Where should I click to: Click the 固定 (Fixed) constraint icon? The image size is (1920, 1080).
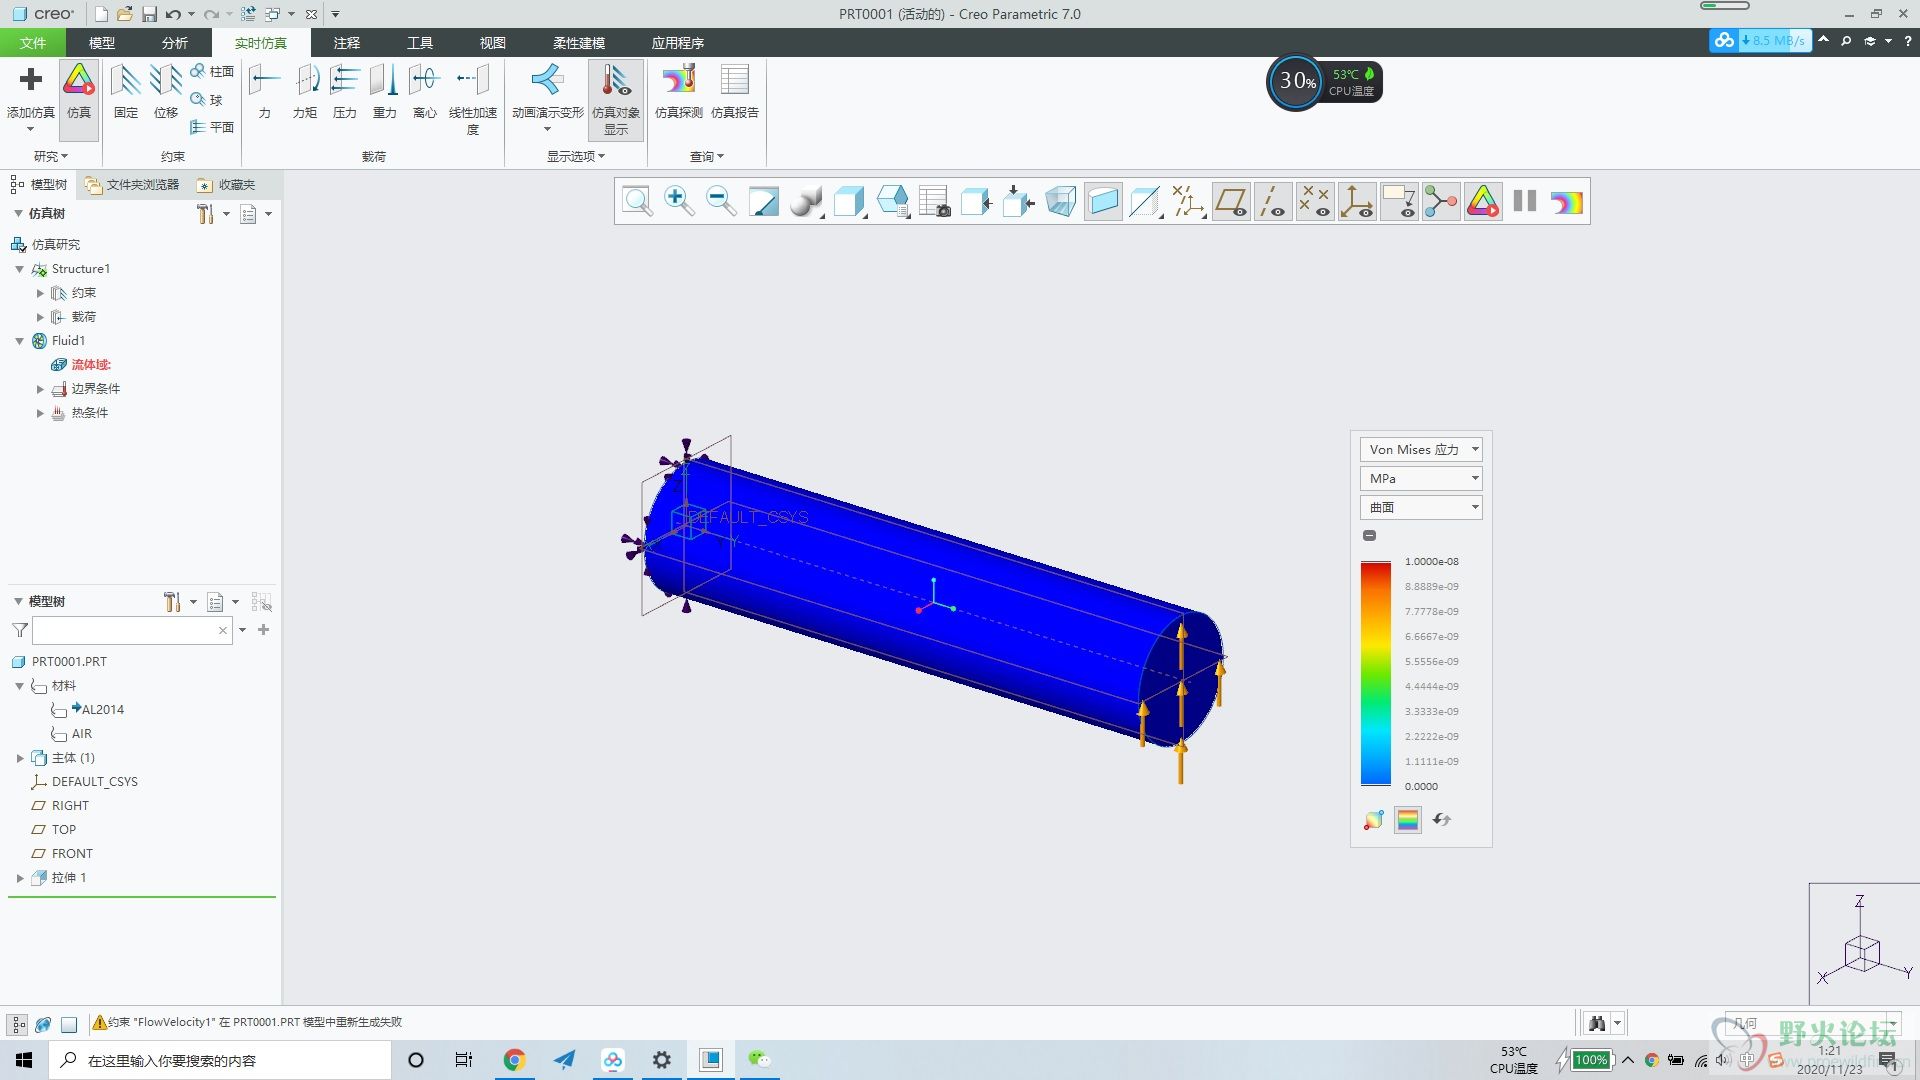pyautogui.click(x=126, y=92)
